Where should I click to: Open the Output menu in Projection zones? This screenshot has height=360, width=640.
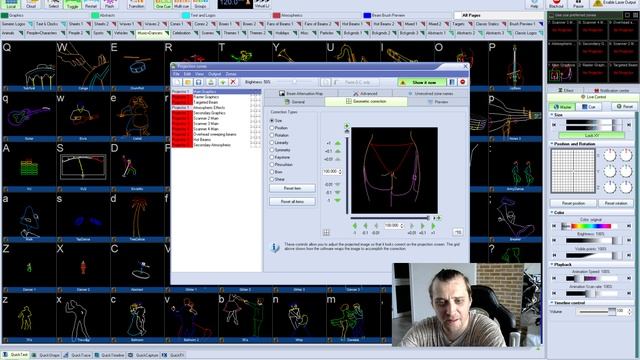pyautogui.click(x=214, y=74)
